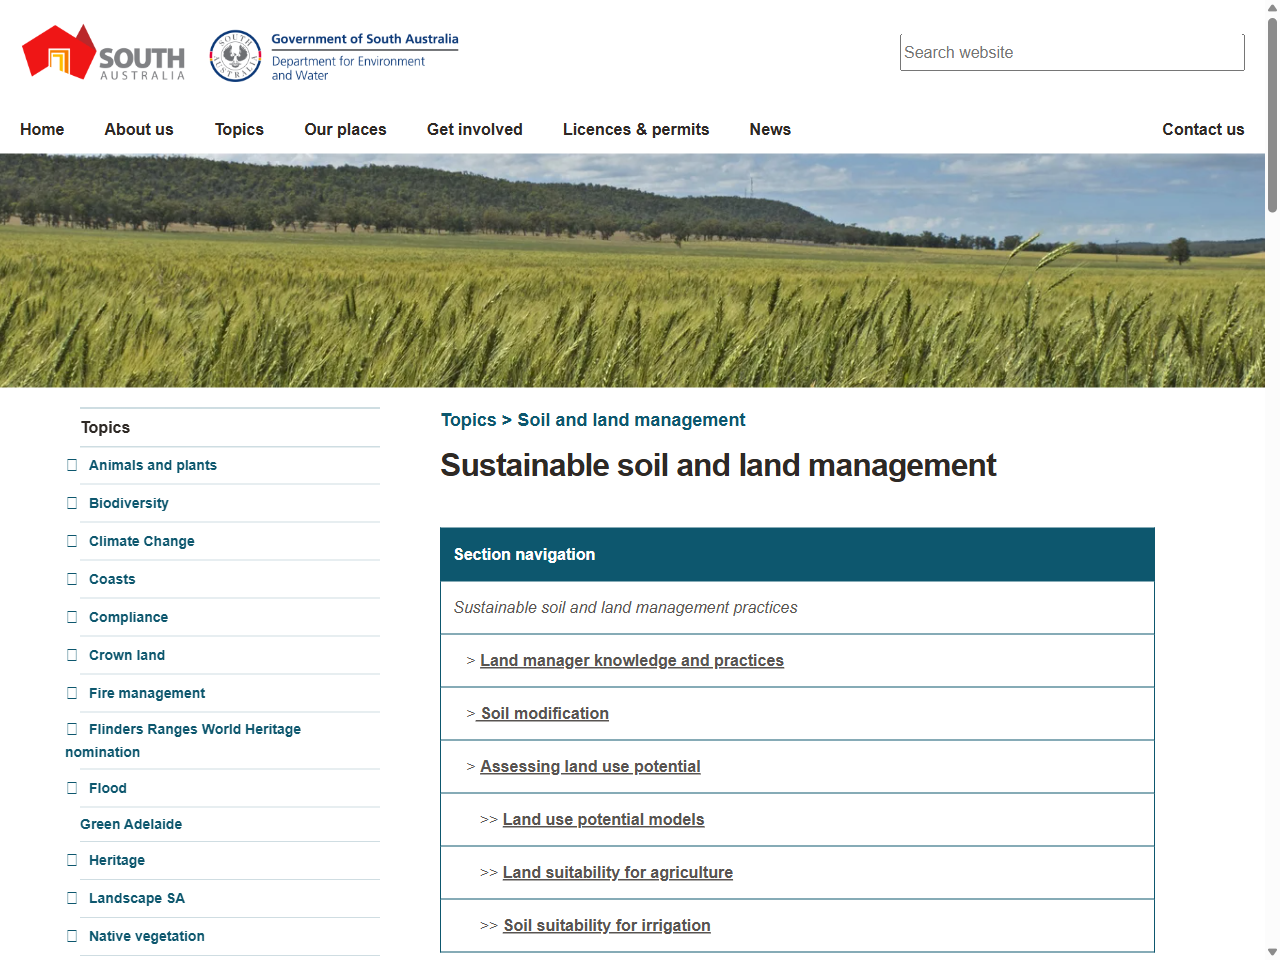This screenshot has height=960, width=1280.
Task: Open Land suitability for agriculture link
Action: pos(617,872)
